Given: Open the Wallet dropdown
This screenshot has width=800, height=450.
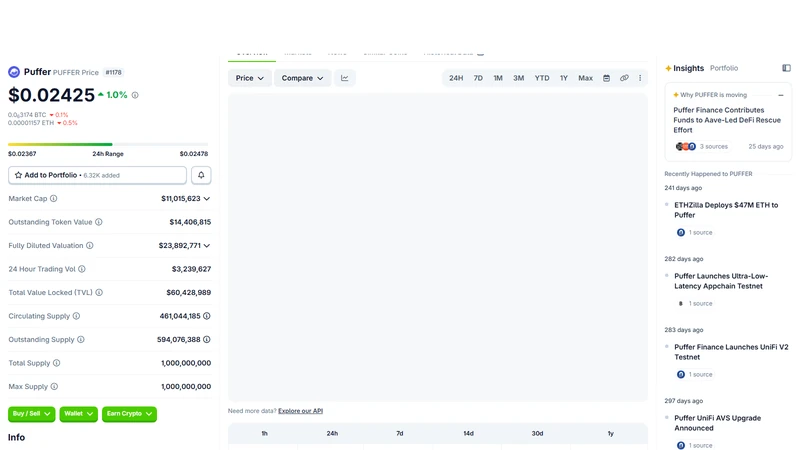Looking at the screenshot, I should 79,414.
